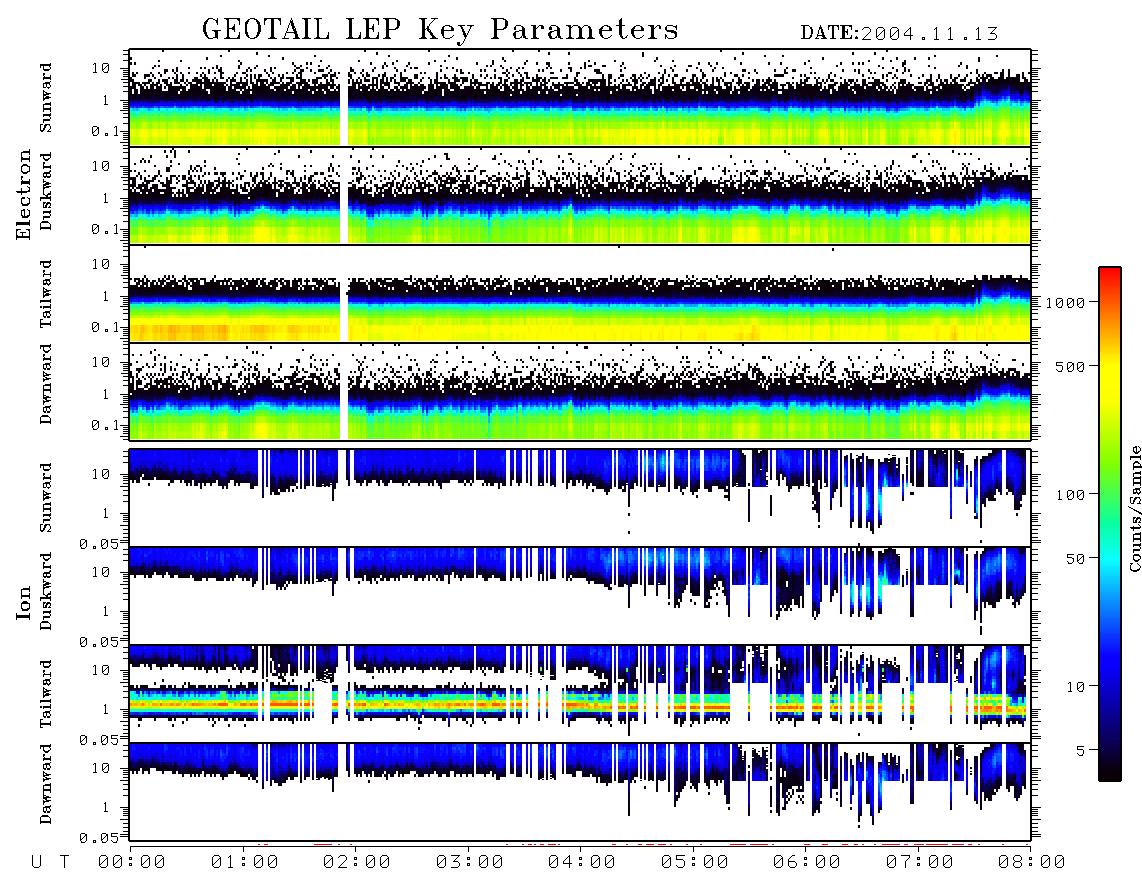Viewport: 1142px width, 880px height.
Task: Select the Electron "Tailward" panel label
Action: [46, 294]
